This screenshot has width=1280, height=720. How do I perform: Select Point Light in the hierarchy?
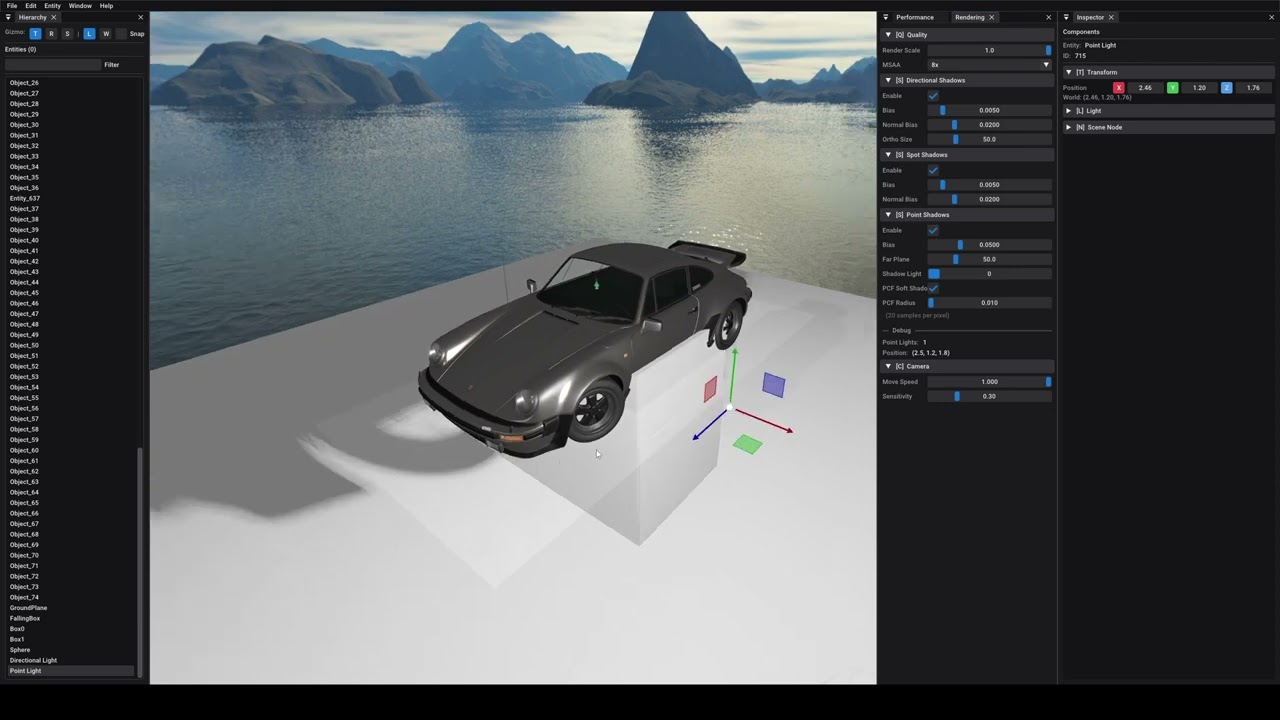point(70,671)
